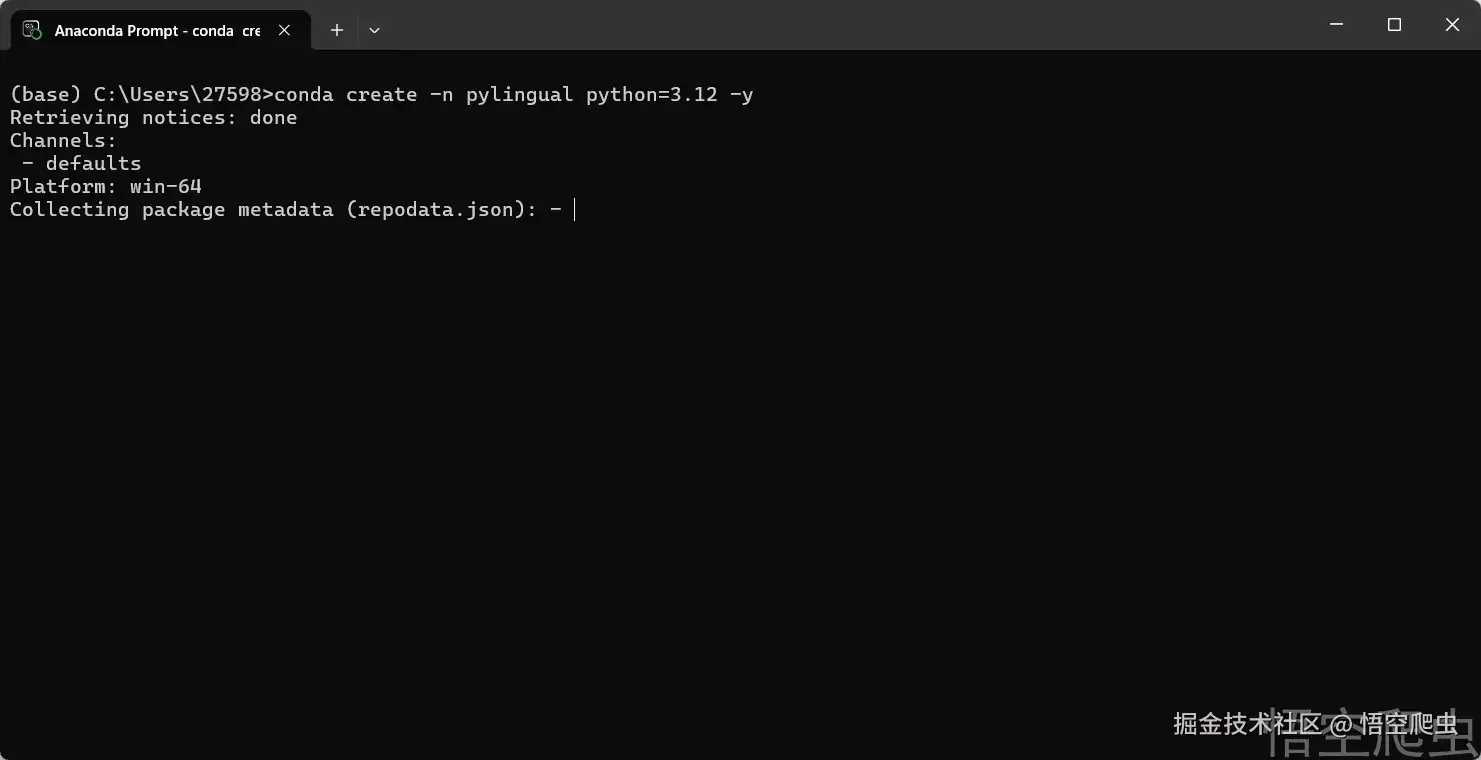Click python=3.12 in the command line

[x=651, y=95]
